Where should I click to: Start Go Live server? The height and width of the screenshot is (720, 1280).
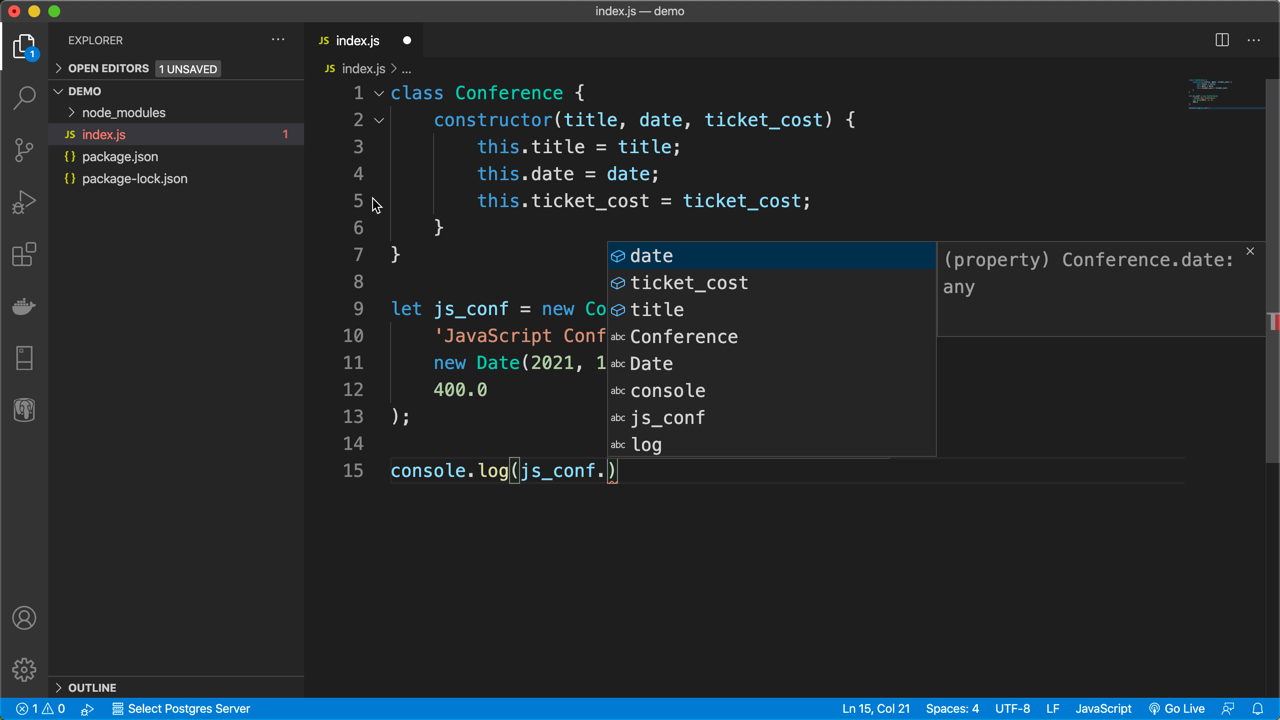1177,709
